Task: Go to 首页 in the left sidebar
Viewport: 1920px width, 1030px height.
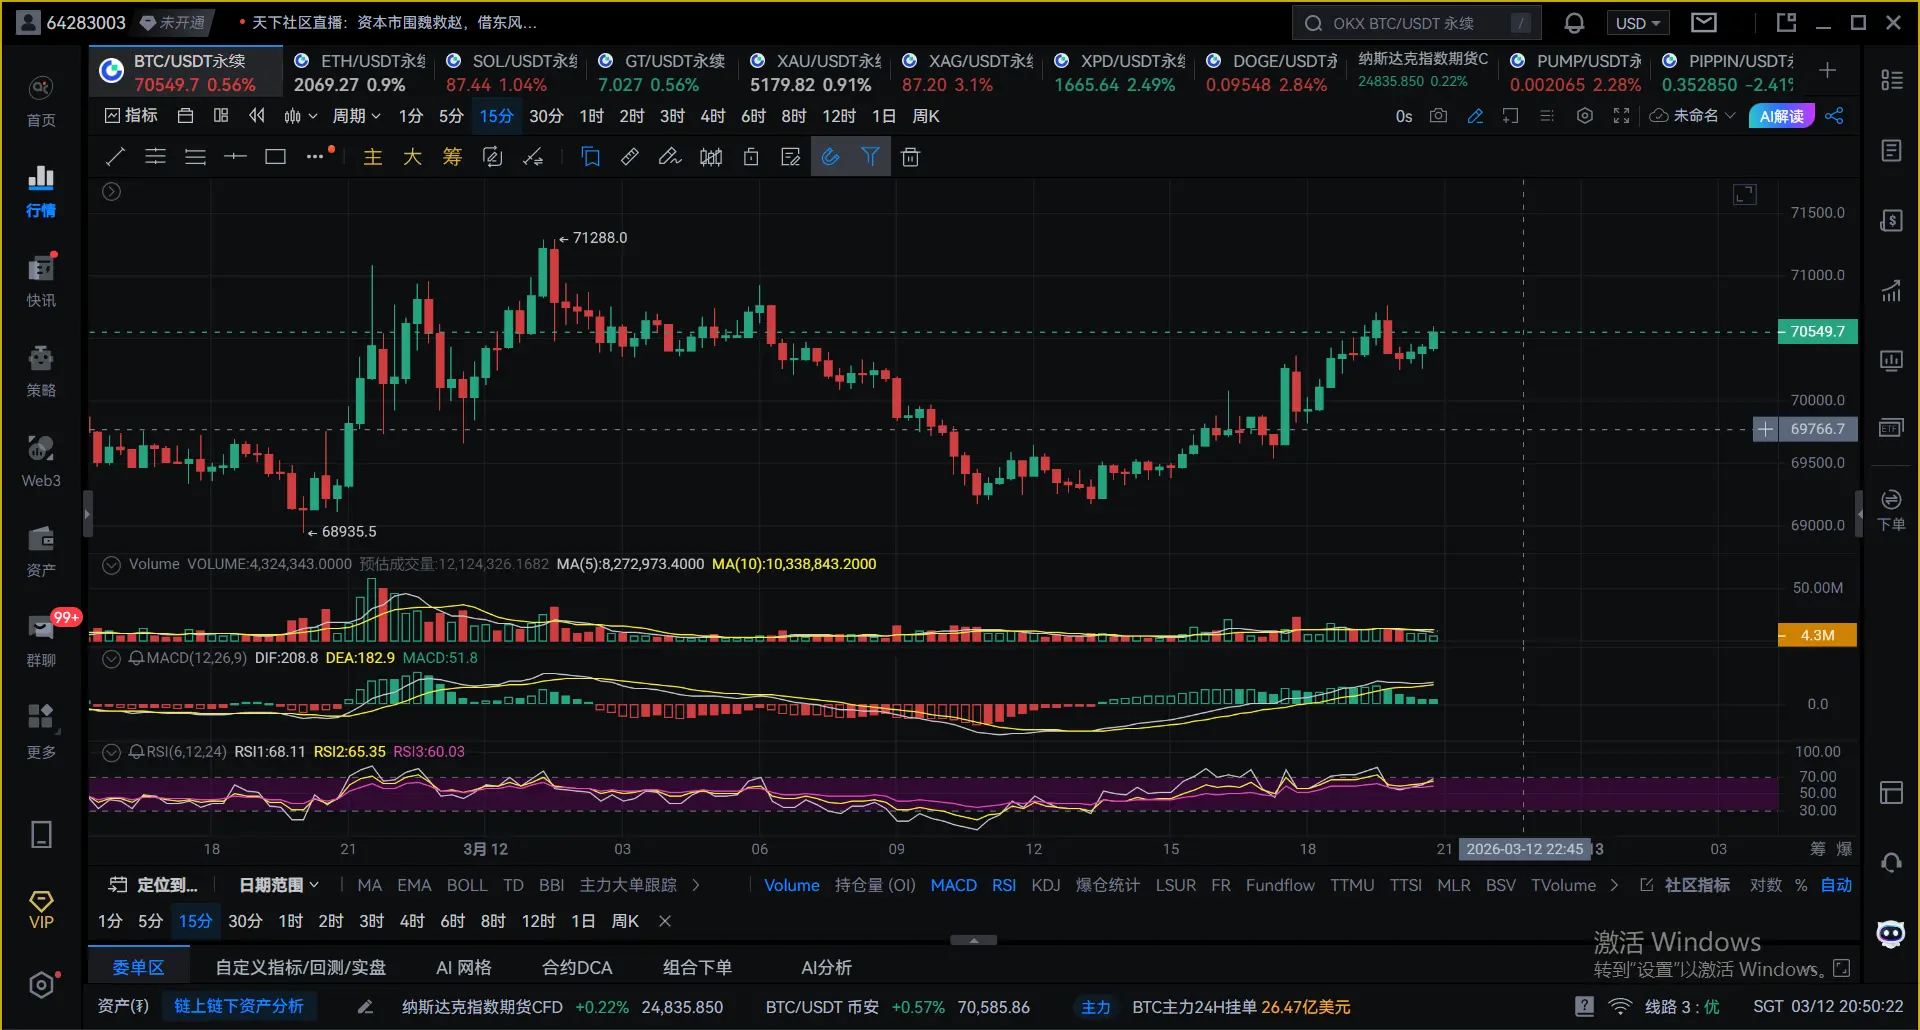Action: [x=41, y=101]
